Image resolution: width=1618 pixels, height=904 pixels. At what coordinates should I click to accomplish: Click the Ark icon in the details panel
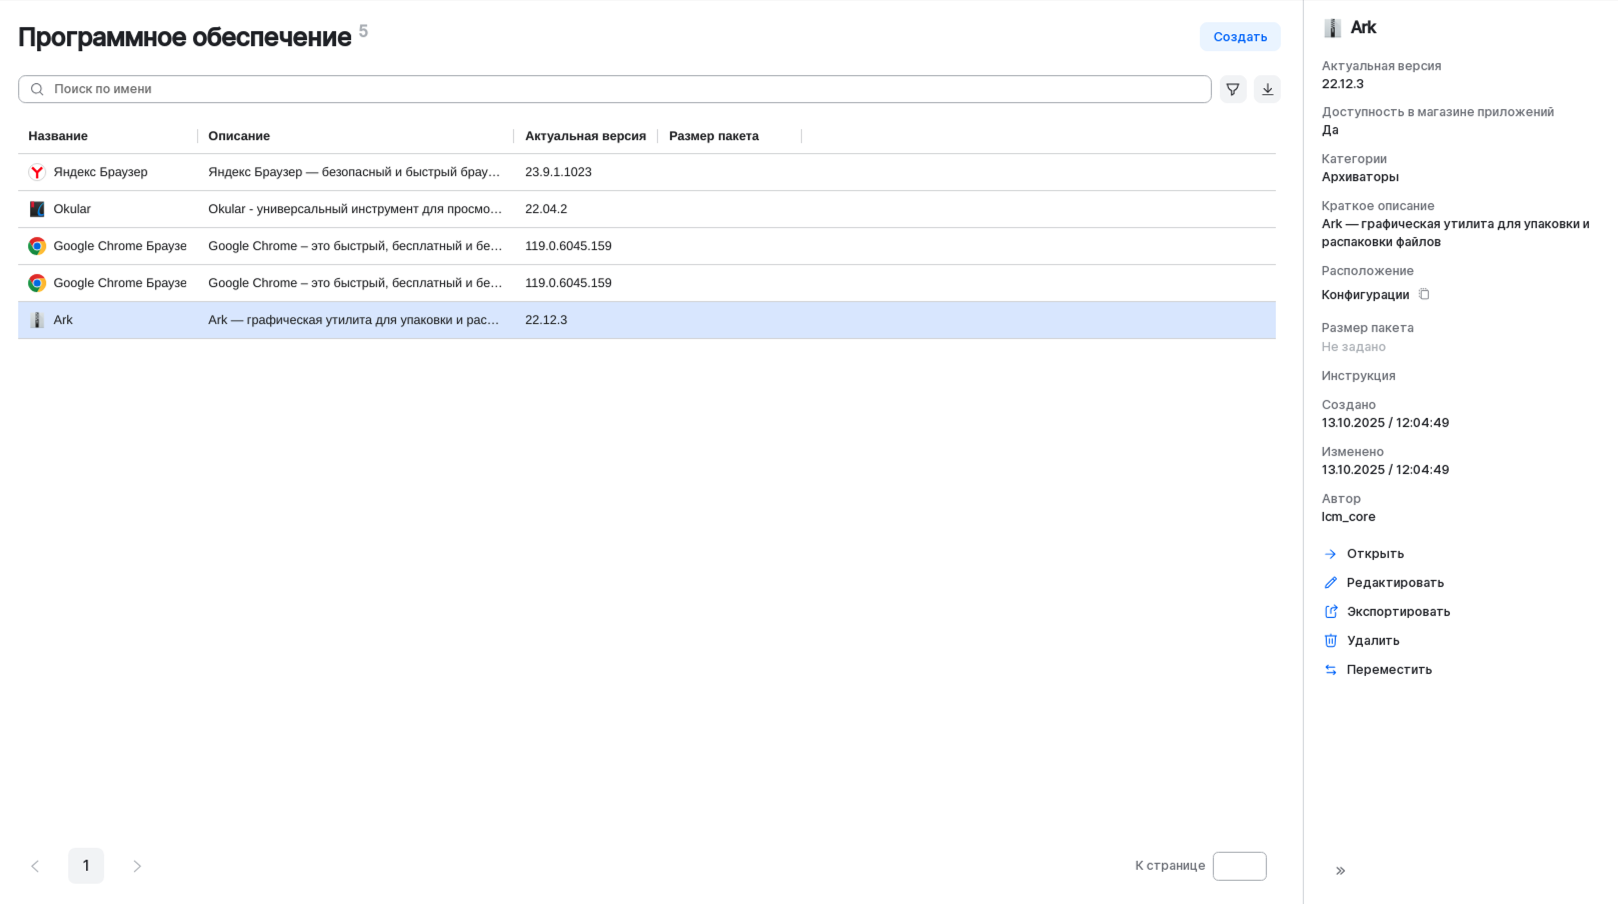tap(1332, 27)
